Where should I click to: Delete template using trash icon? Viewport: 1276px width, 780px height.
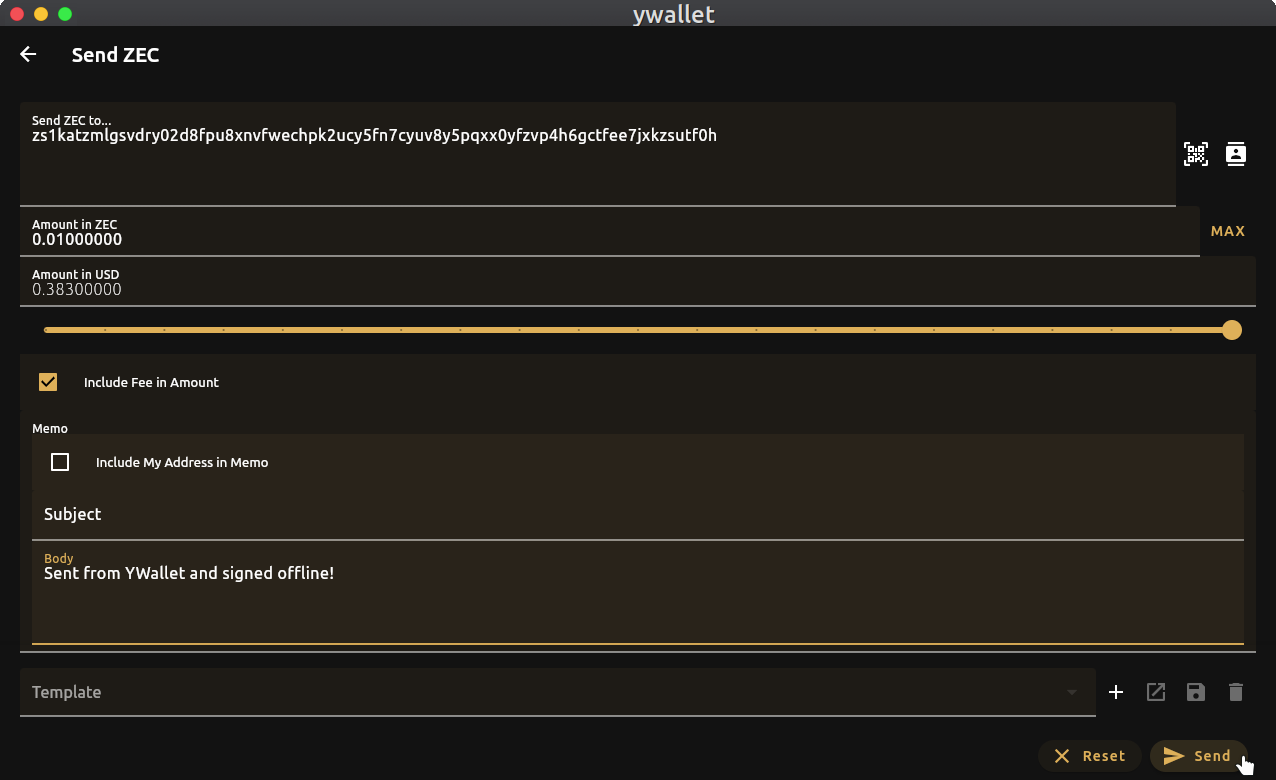[1236, 692]
